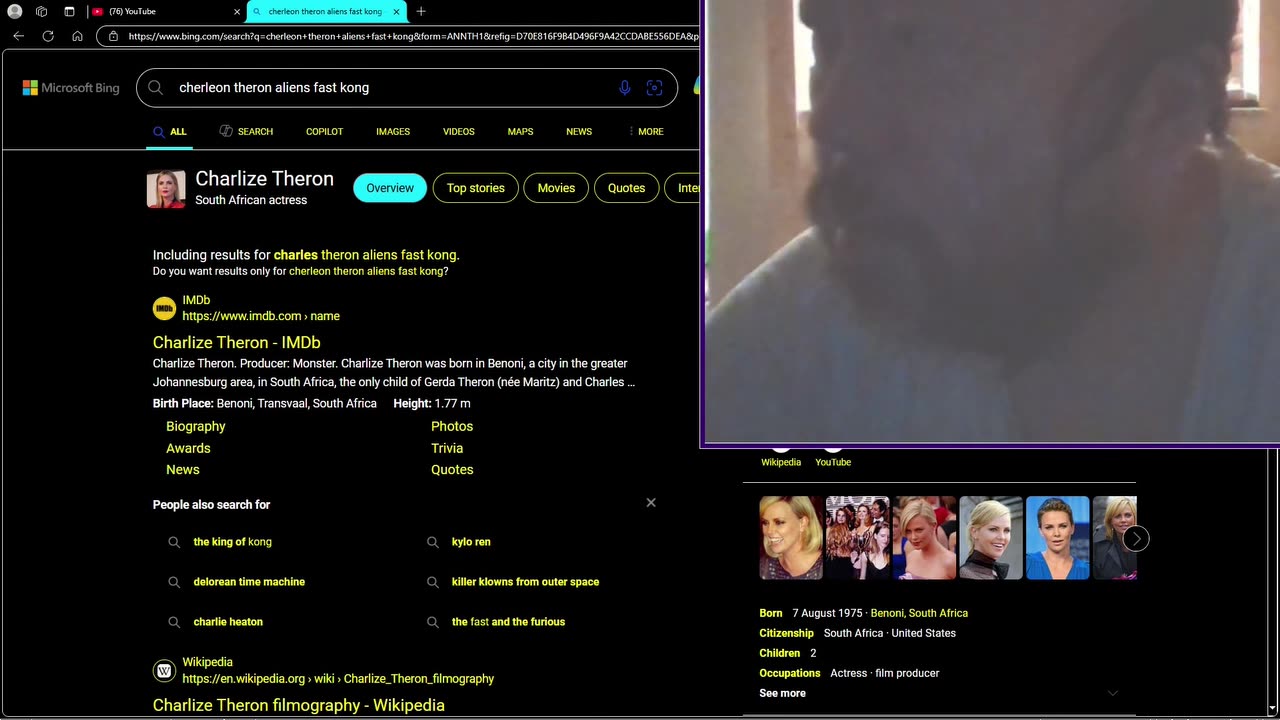
Task: Open Charlize Theron filmography - Wikipedia result
Action: click(299, 705)
